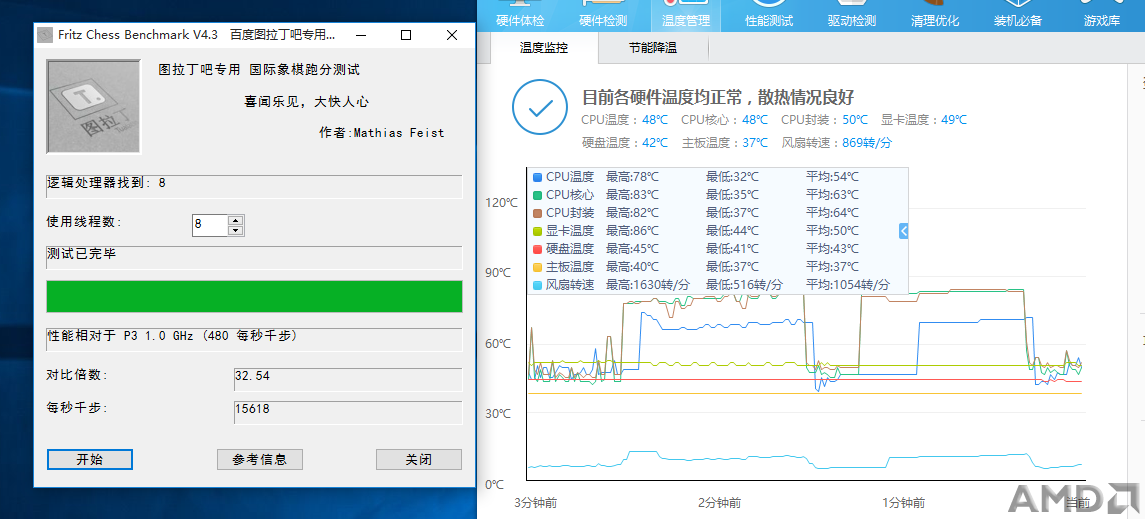Image resolution: width=1145 pixels, height=519 pixels.
Task: Click the 关闭 button in Fritz window
Action: pos(419,459)
